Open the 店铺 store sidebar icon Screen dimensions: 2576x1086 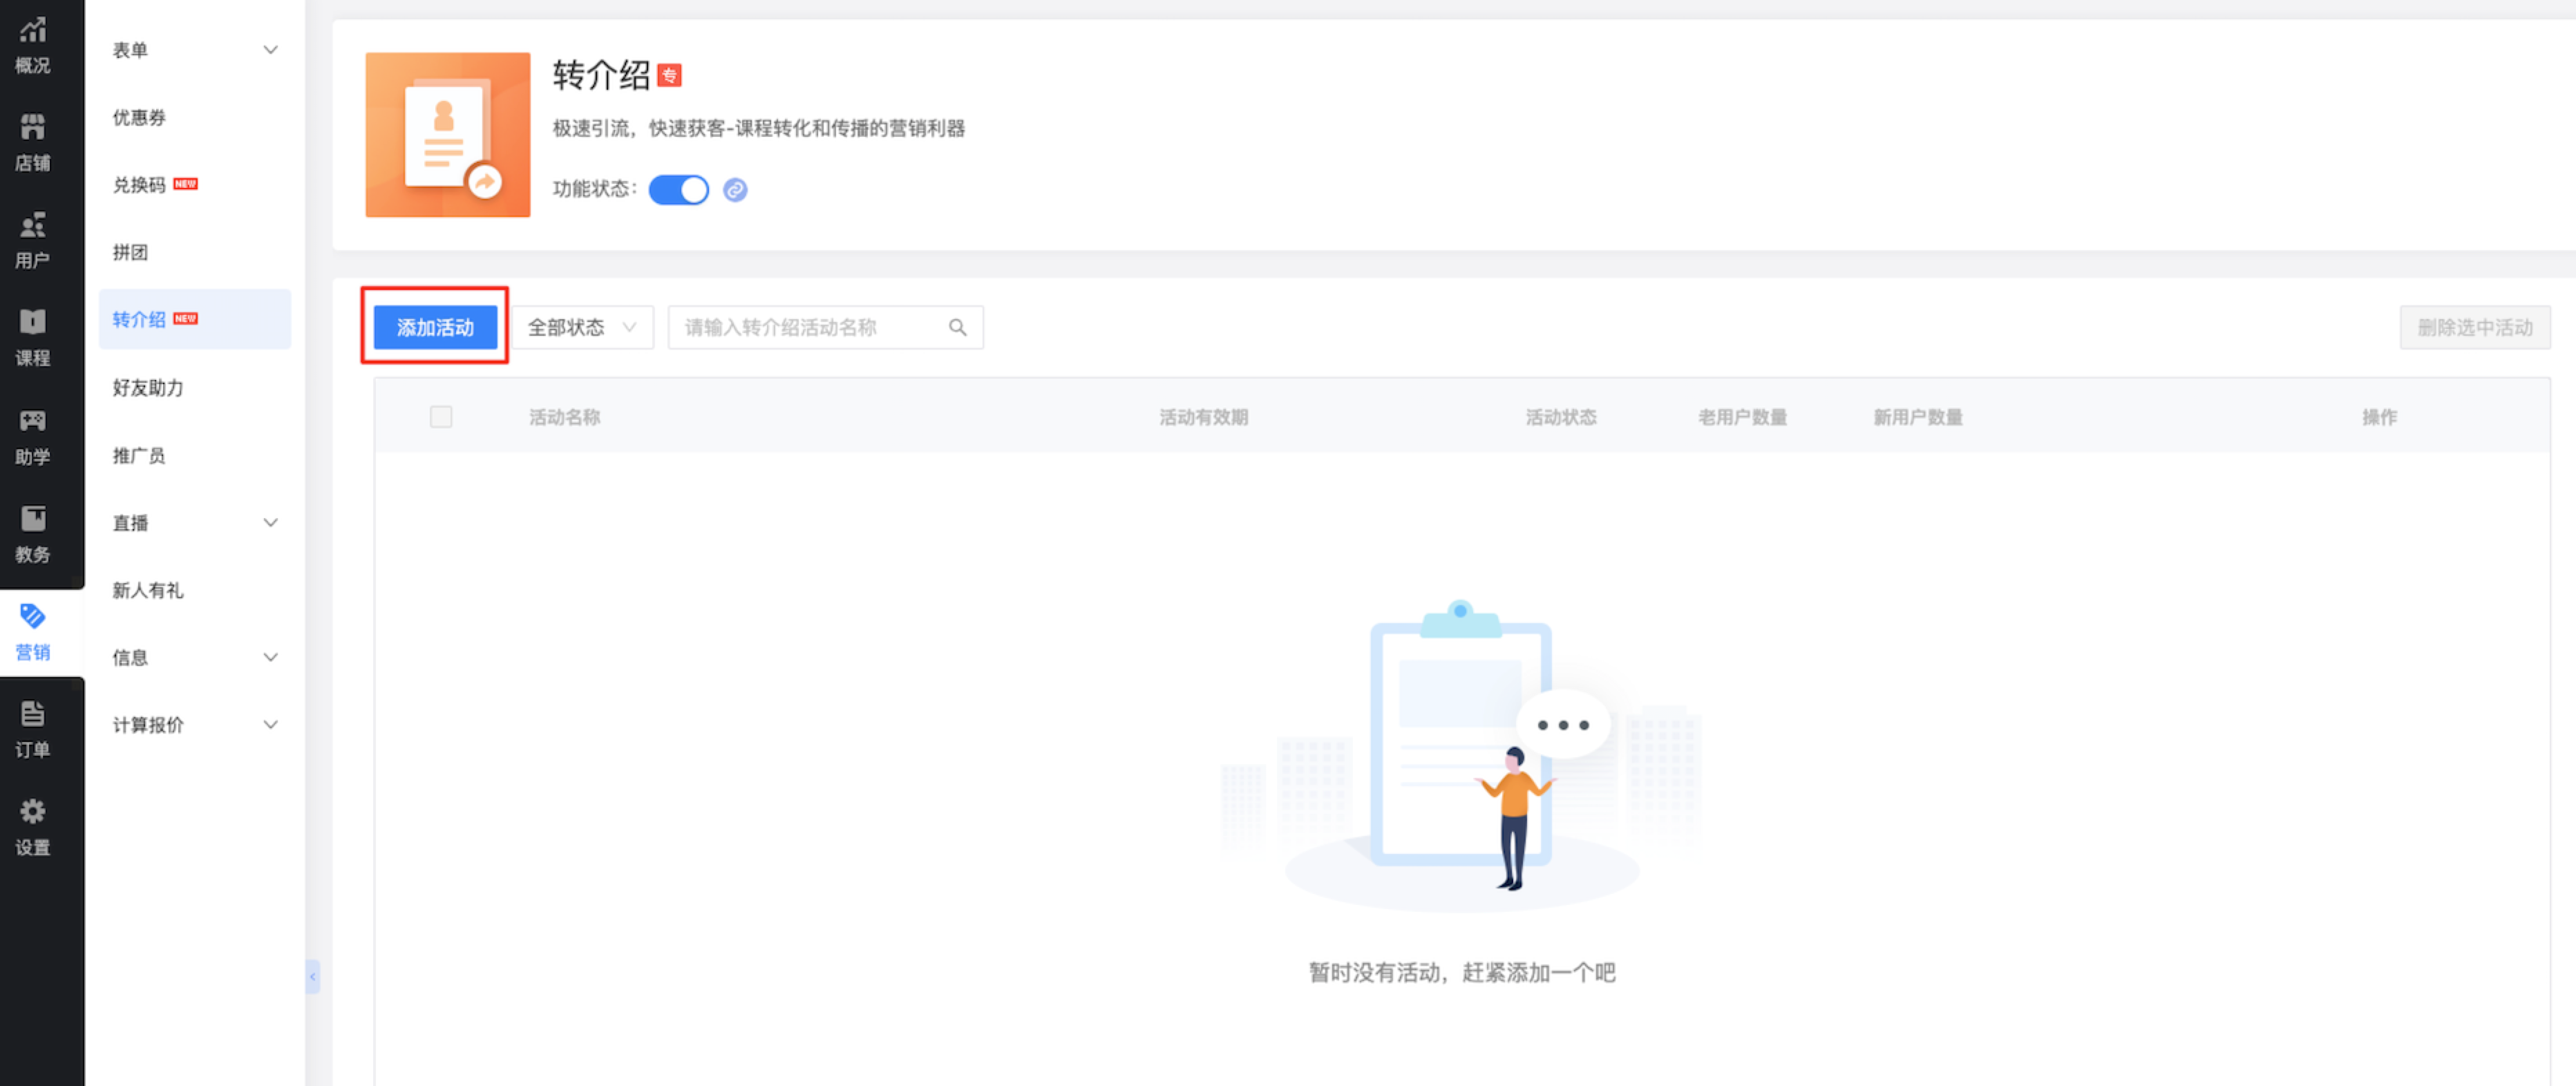[x=33, y=143]
